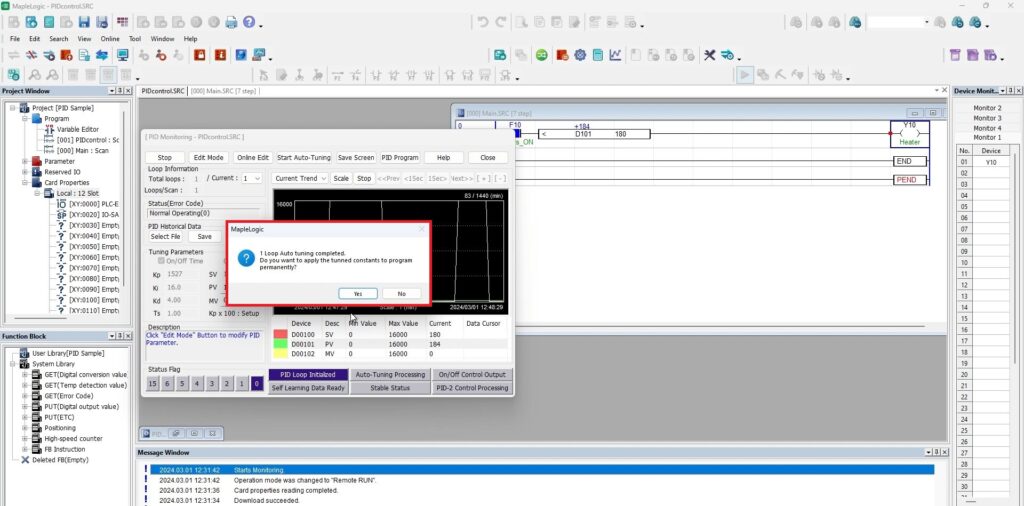
Task: Toggle the On/Off Time checkbox
Action: pyautogui.click(x=161, y=261)
